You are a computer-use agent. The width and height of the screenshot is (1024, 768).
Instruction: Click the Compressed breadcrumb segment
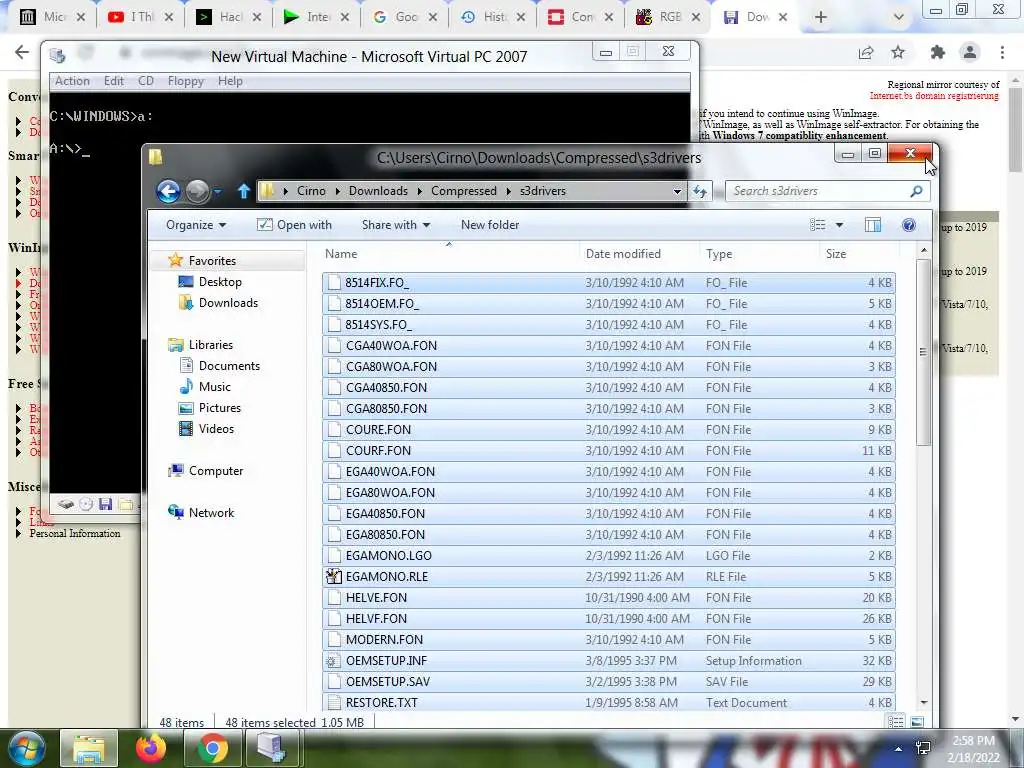click(x=464, y=191)
